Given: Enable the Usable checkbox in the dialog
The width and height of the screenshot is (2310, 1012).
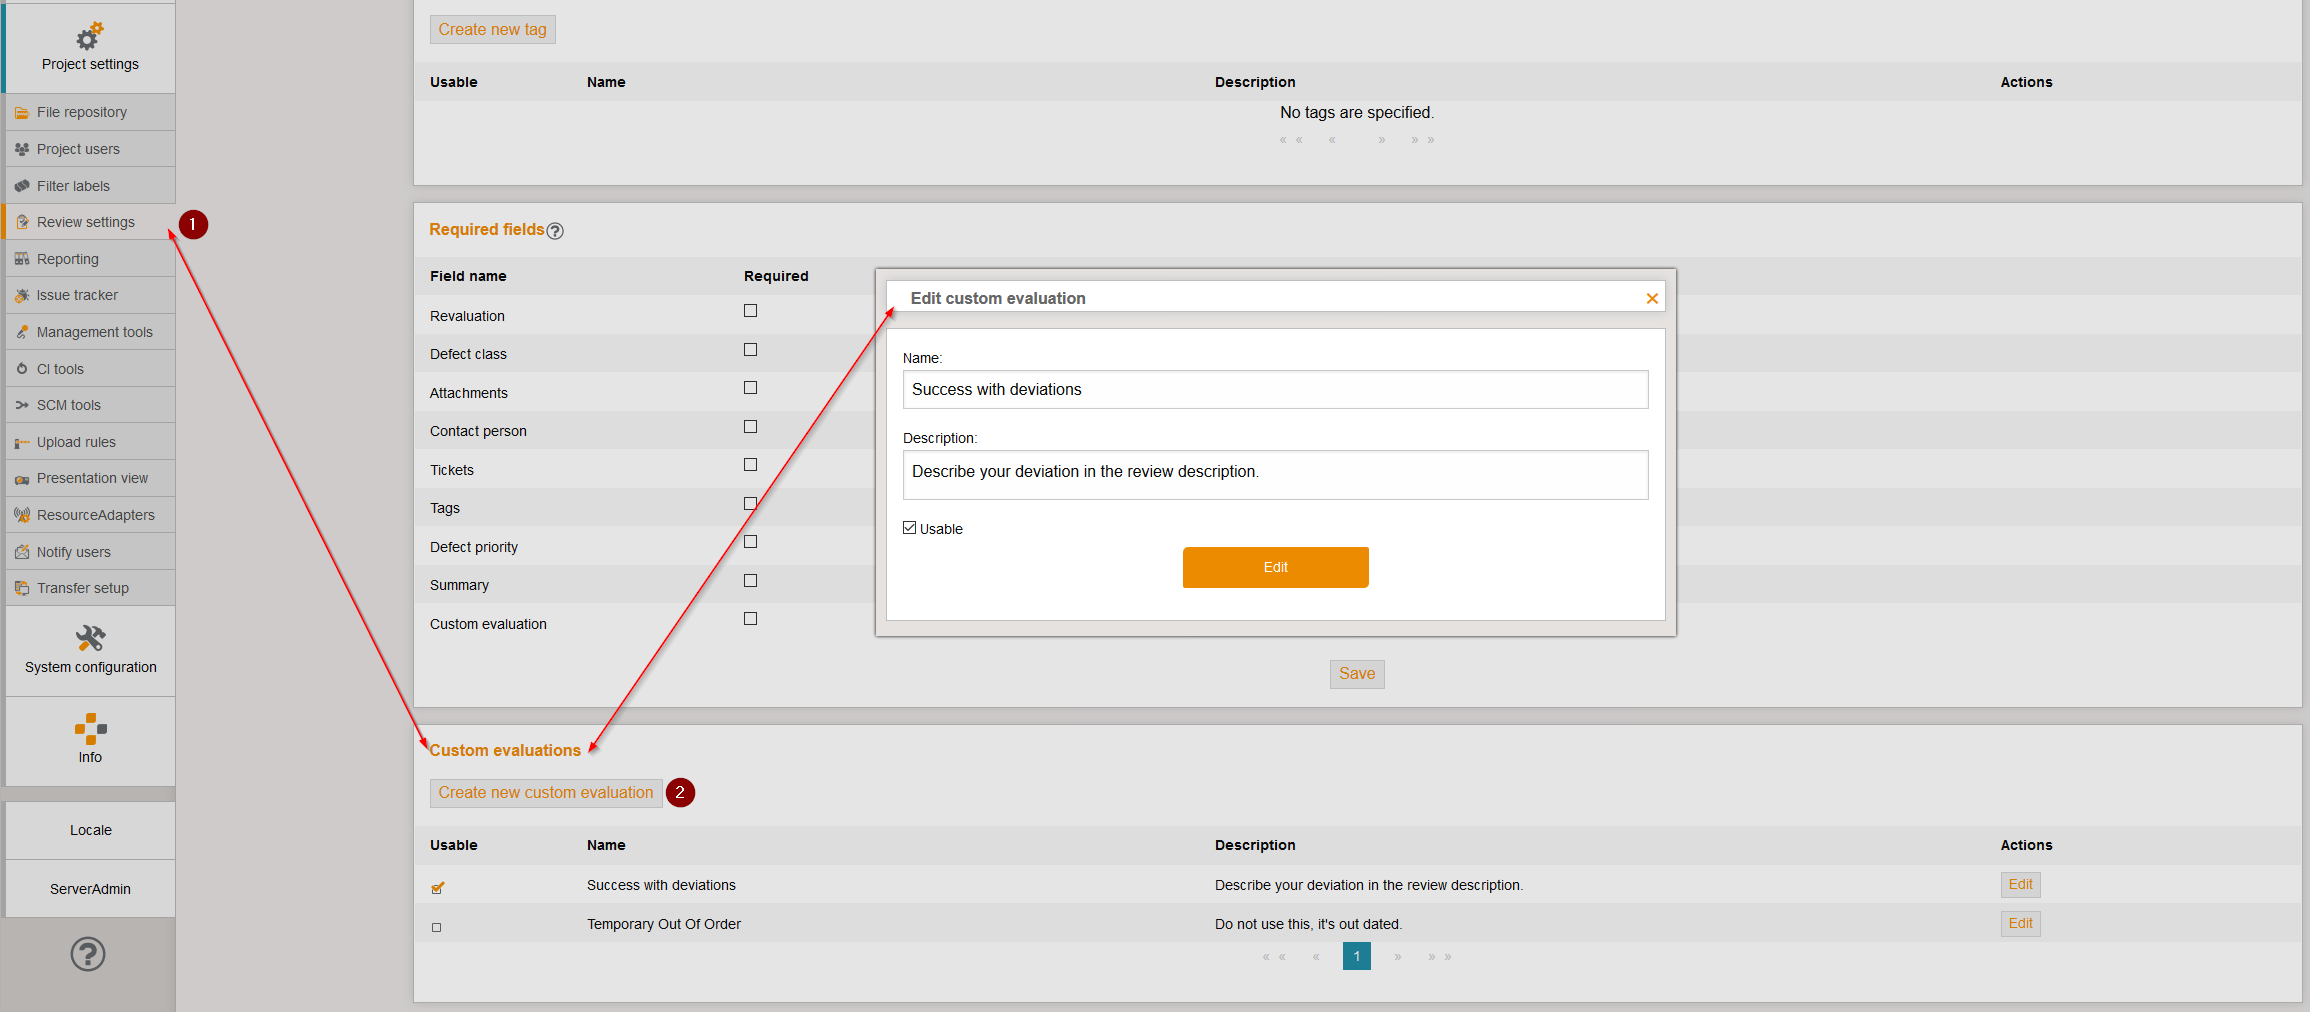Looking at the screenshot, I should (909, 527).
